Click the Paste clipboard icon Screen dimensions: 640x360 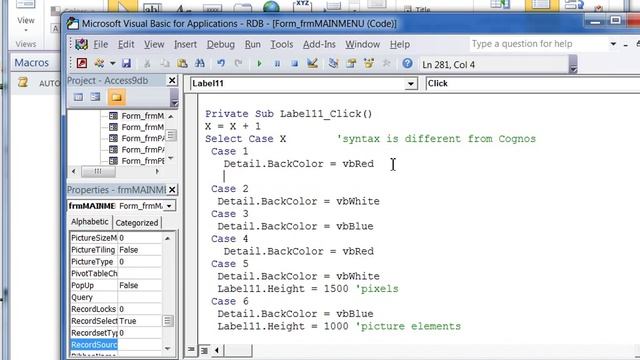click(182, 63)
